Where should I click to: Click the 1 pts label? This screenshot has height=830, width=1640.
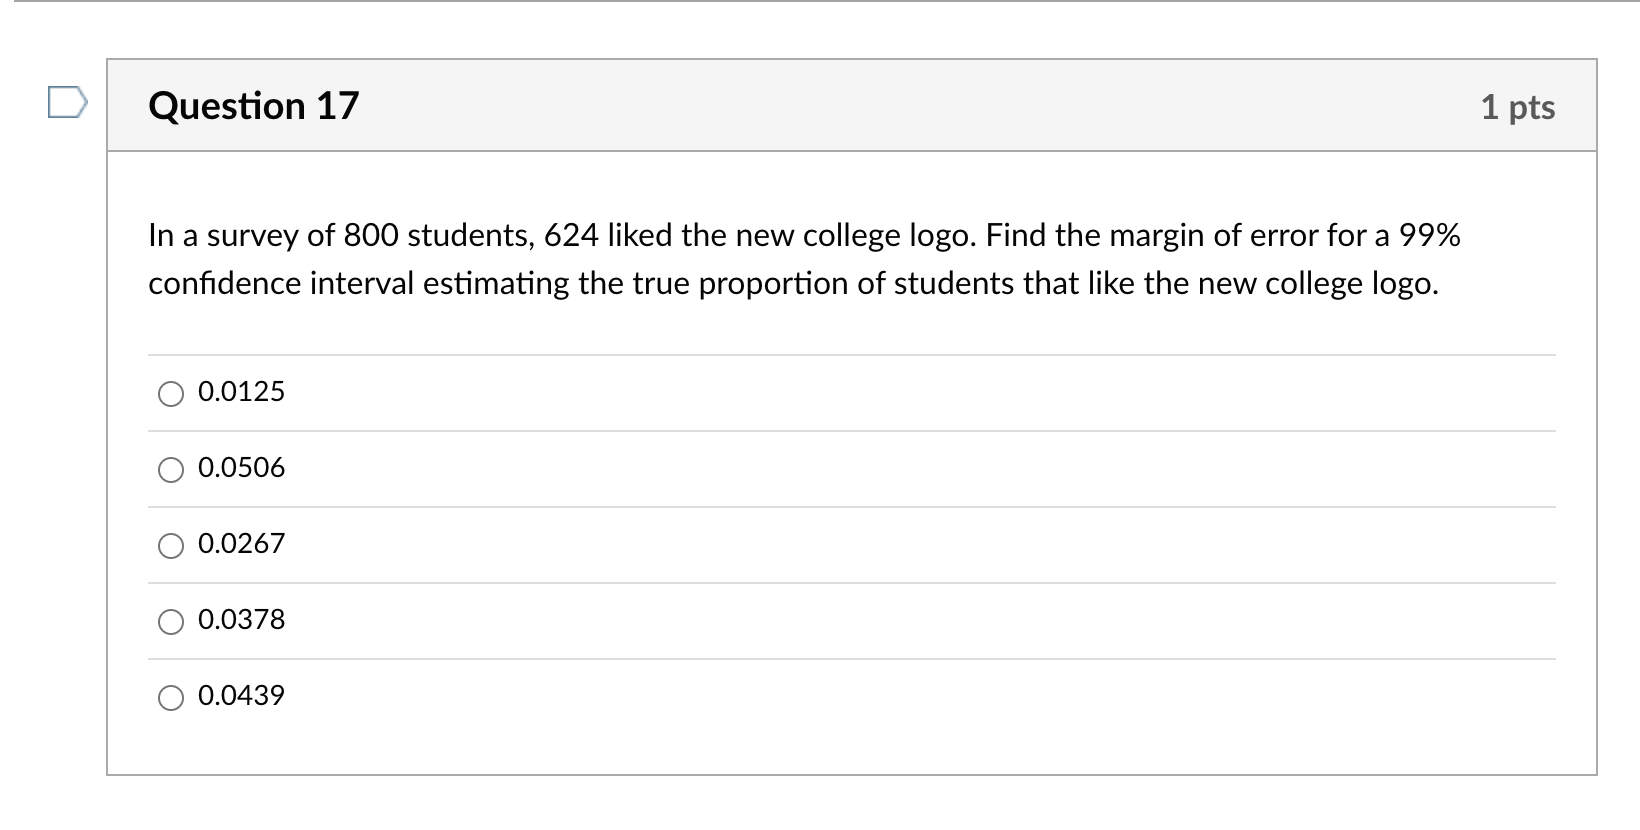[1518, 107]
